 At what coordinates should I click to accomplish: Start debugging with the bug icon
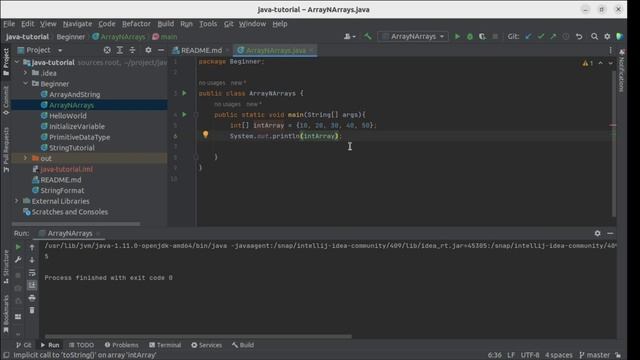tap(470, 37)
